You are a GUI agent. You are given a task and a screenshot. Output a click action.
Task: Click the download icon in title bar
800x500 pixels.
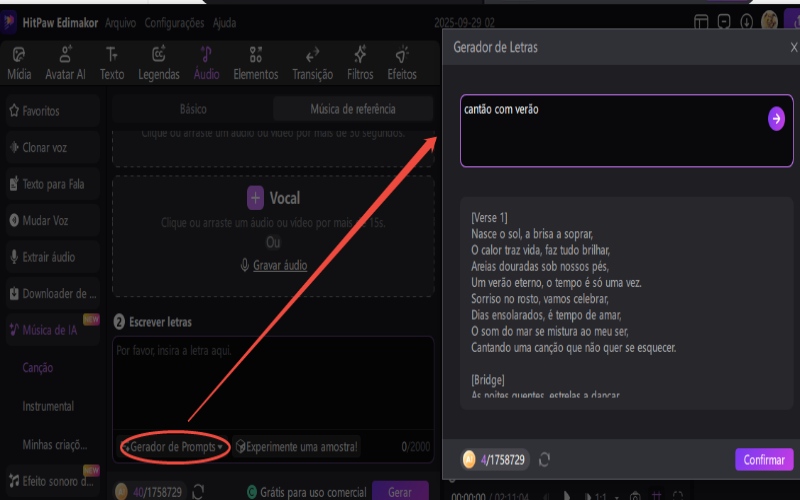point(746,22)
